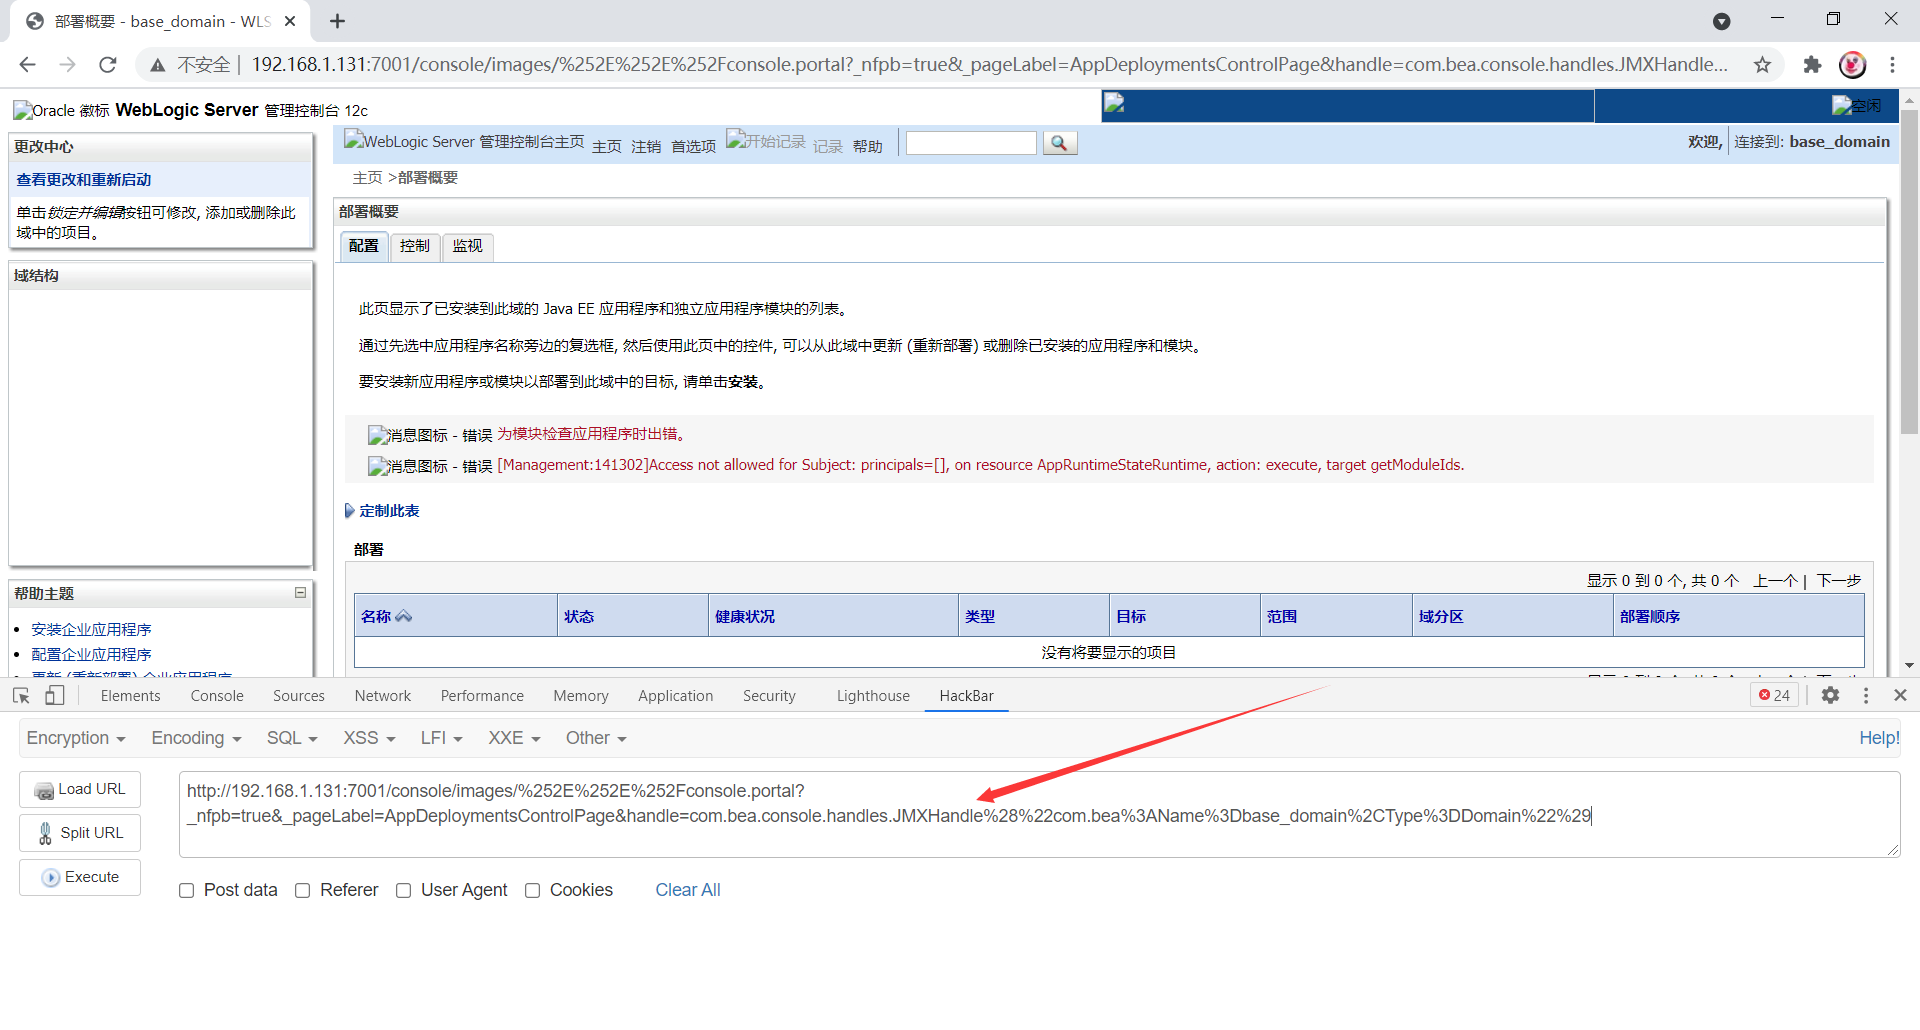Click the console search magnifier button
Screen dimensions: 1920x1030
[1059, 143]
